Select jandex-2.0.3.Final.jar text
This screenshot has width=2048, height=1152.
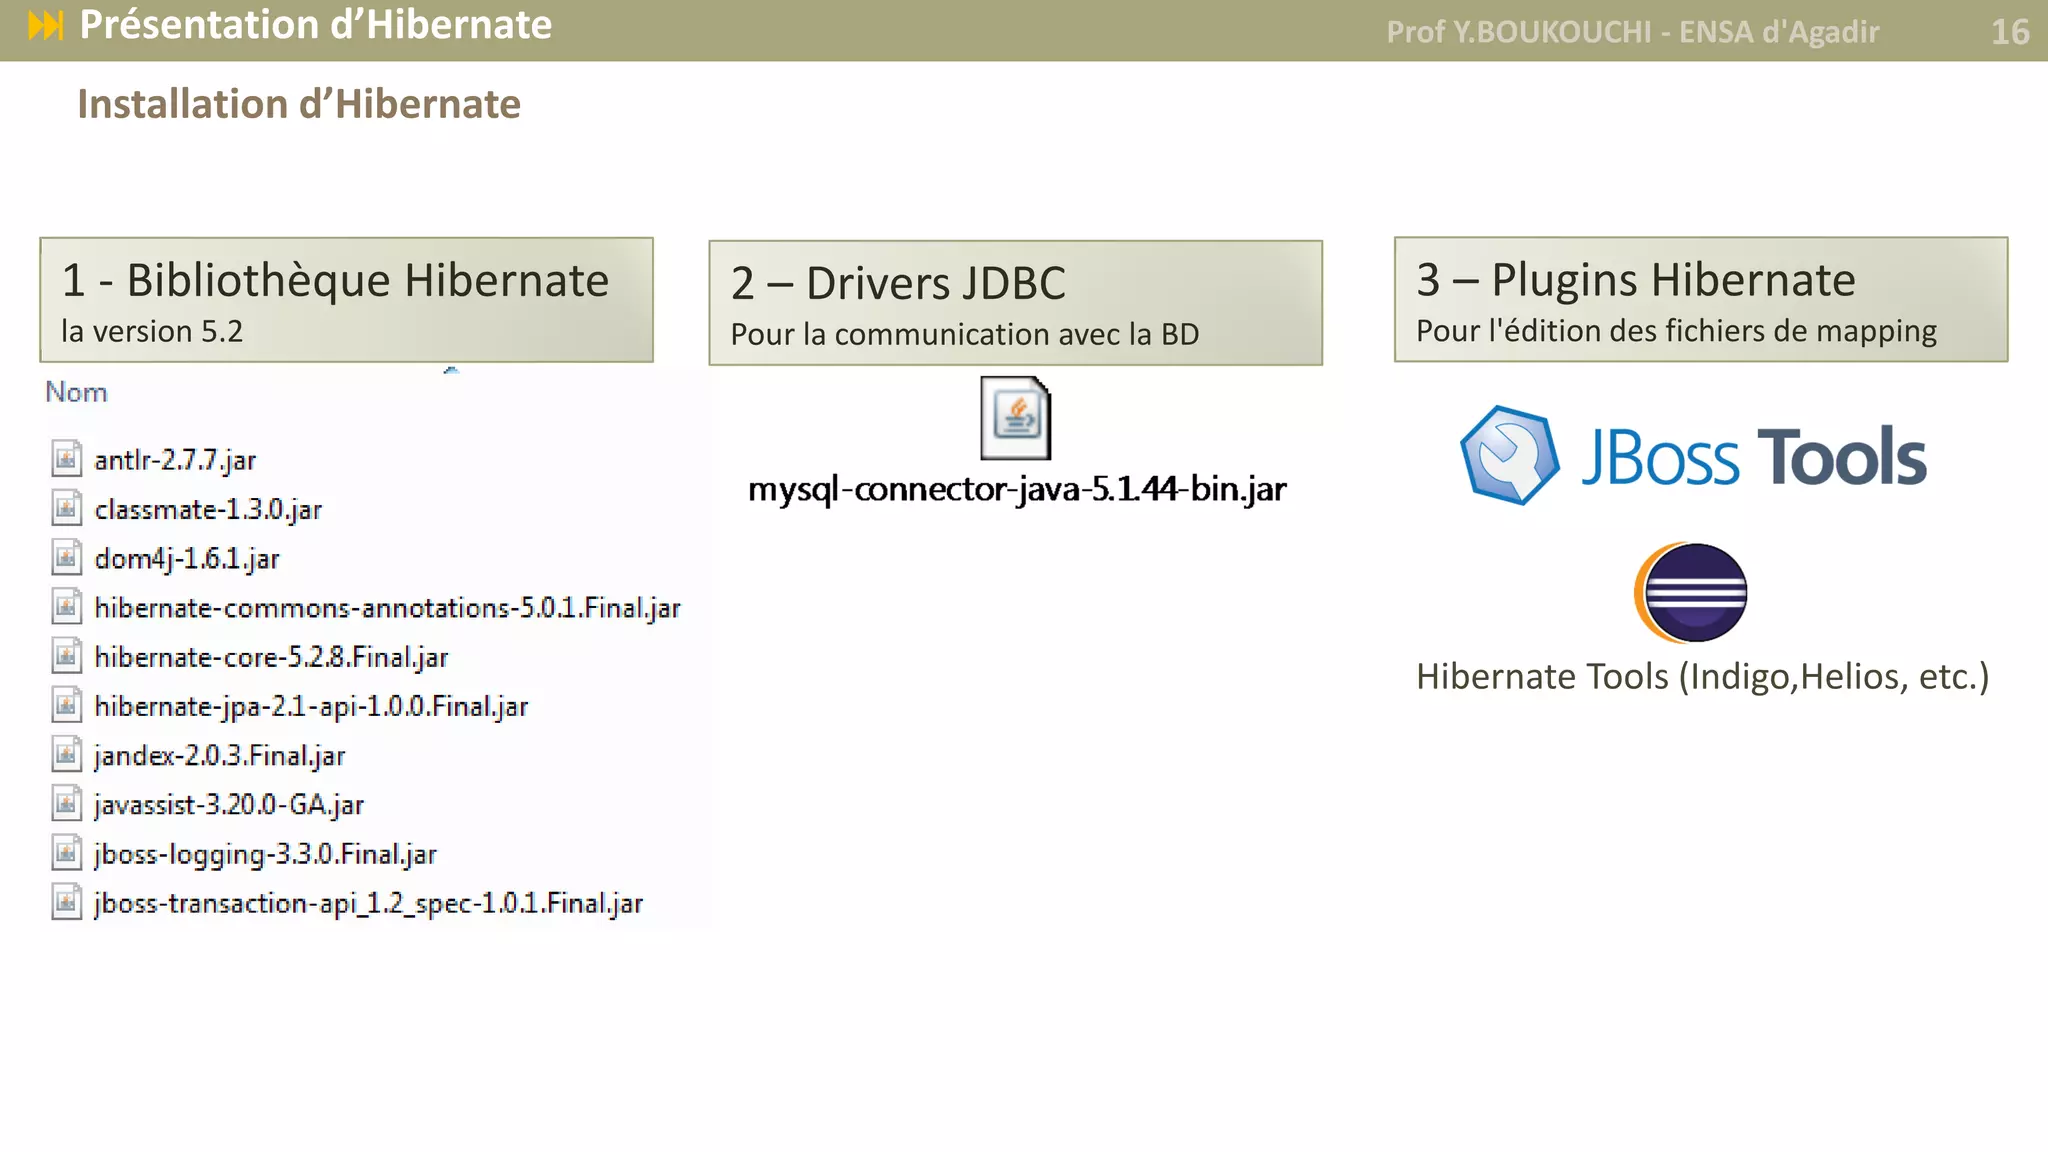219,756
